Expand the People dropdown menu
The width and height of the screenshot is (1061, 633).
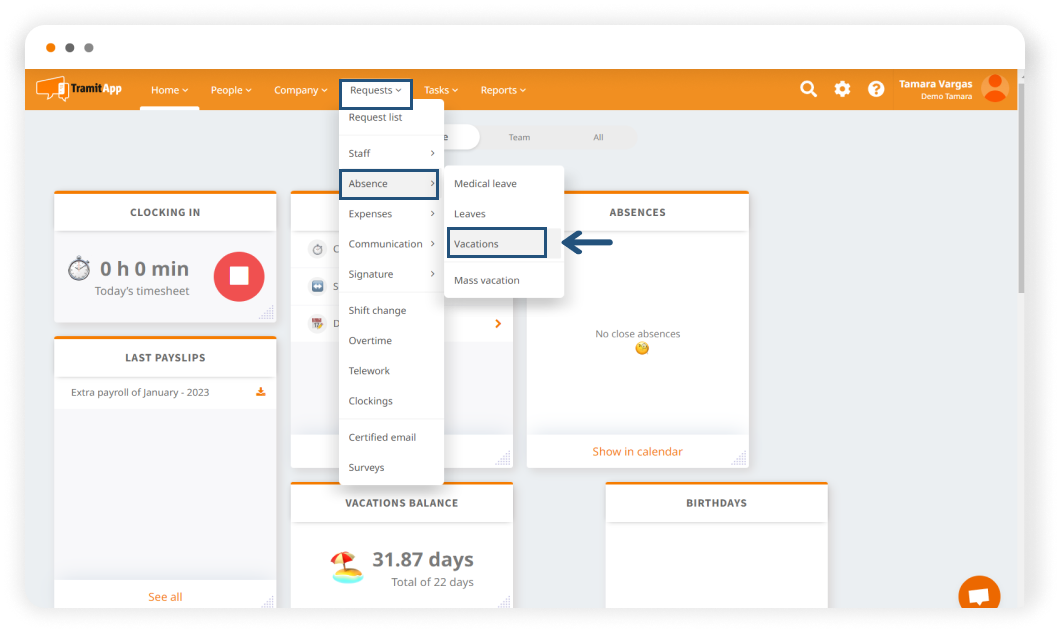(x=231, y=90)
